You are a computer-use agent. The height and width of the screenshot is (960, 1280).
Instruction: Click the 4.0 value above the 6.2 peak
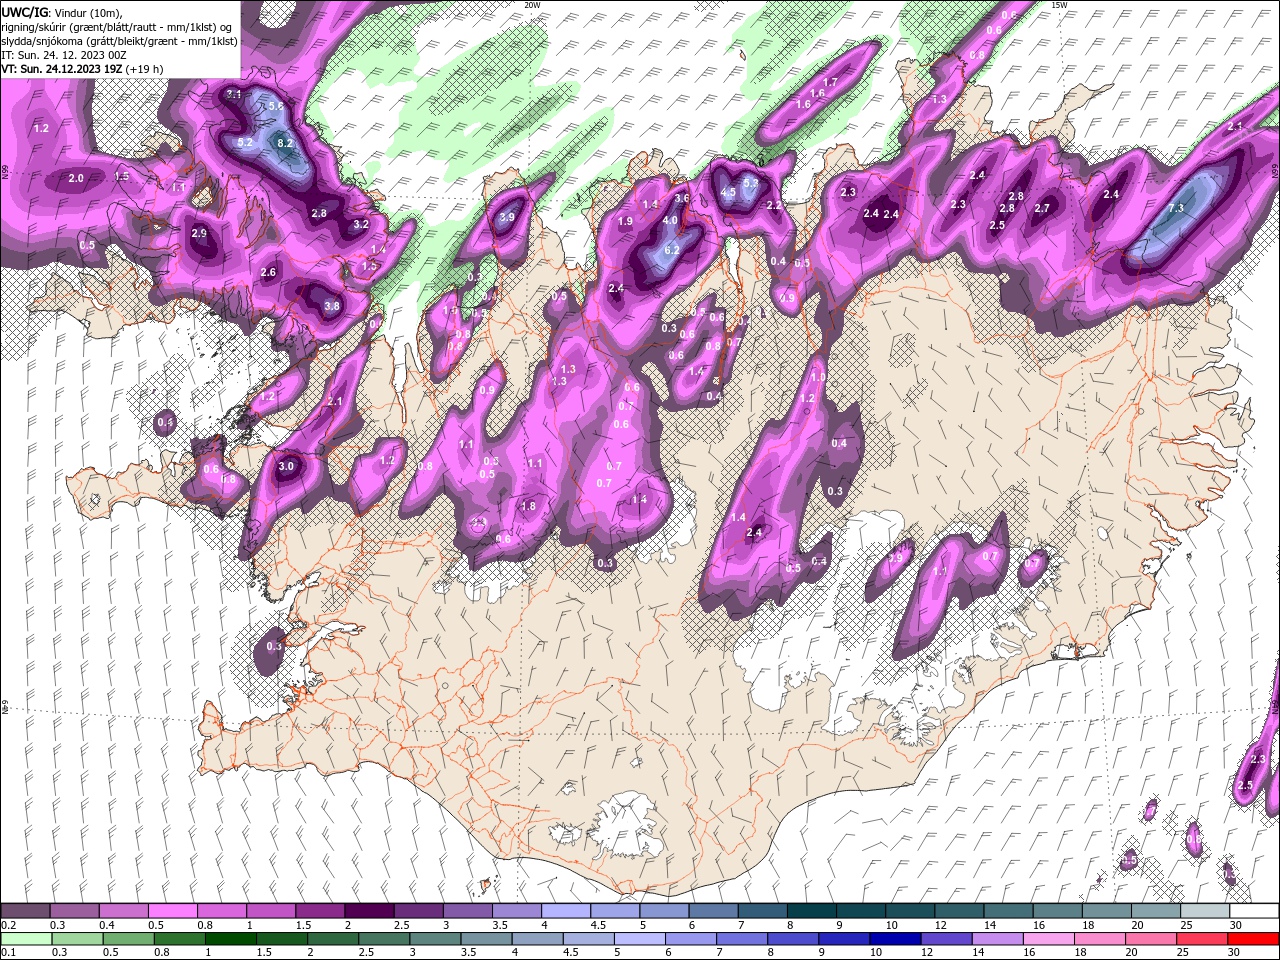click(x=670, y=220)
